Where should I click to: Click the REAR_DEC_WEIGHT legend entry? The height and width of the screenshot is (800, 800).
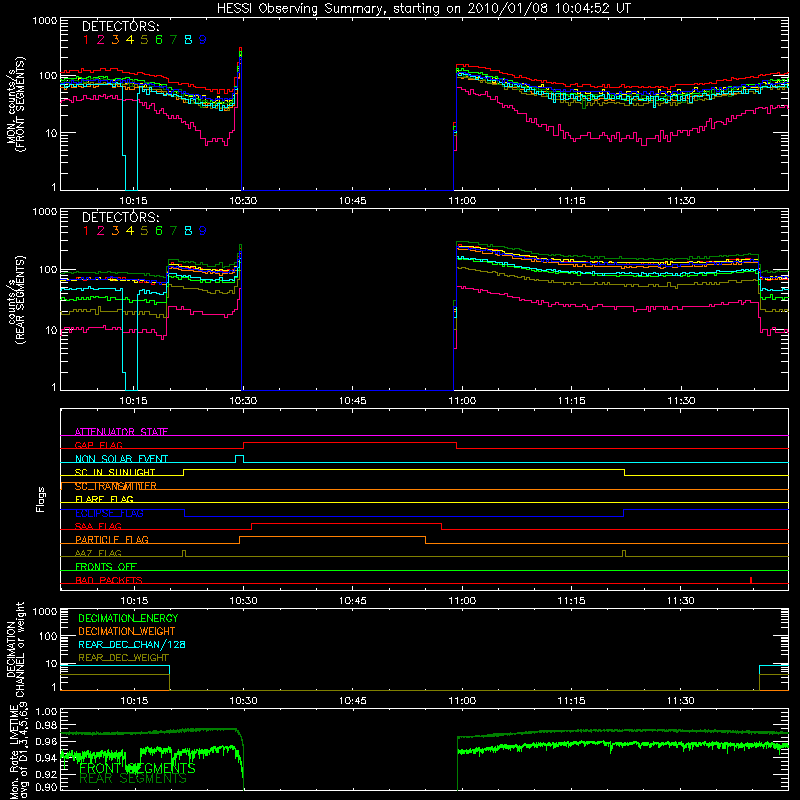[x=123, y=658]
